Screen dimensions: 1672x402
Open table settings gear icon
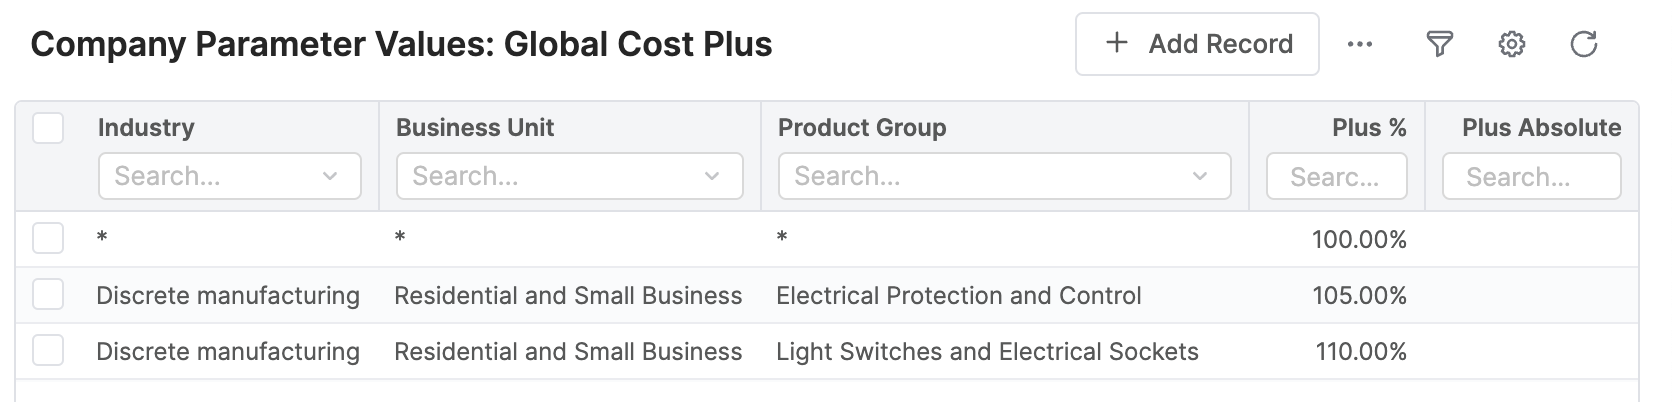click(1512, 44)
